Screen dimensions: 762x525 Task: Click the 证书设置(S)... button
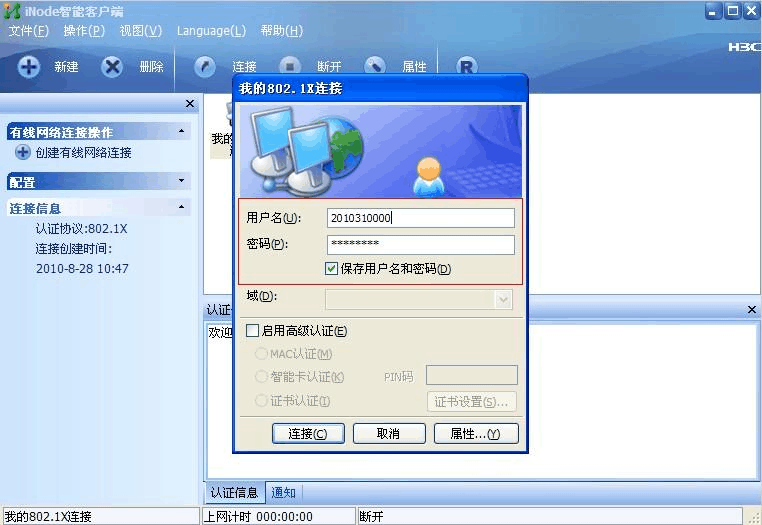(471, 402)
